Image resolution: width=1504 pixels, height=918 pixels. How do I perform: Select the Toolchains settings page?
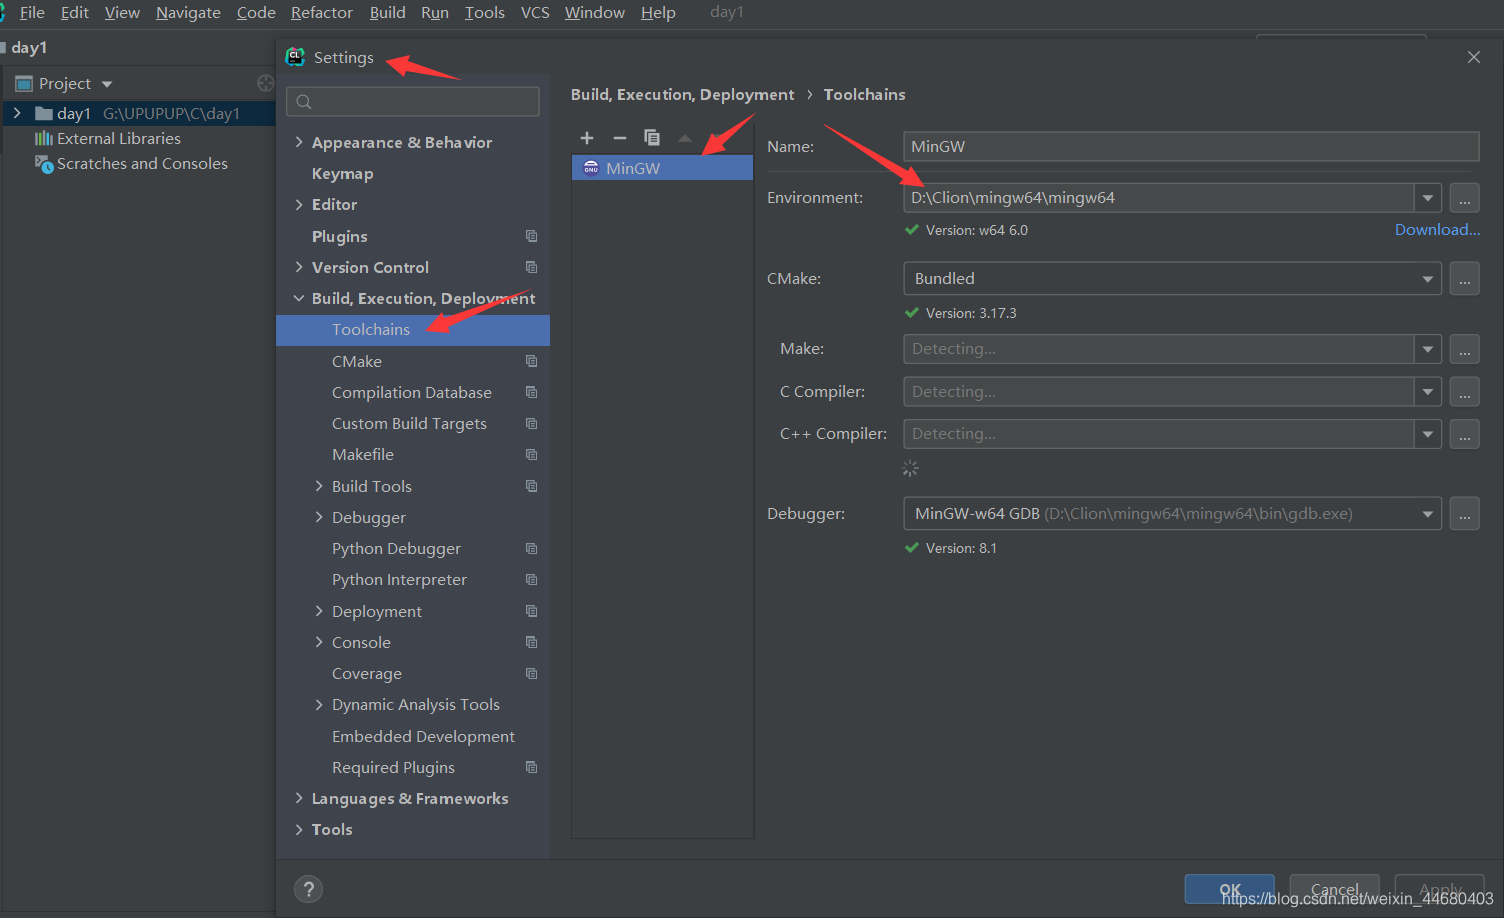(413, 330)
